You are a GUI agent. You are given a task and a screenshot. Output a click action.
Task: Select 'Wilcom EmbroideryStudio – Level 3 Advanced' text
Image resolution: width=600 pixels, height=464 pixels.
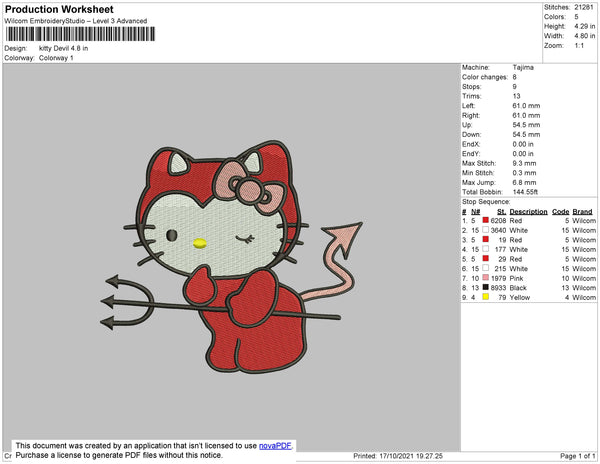click(x=76, y=21)
